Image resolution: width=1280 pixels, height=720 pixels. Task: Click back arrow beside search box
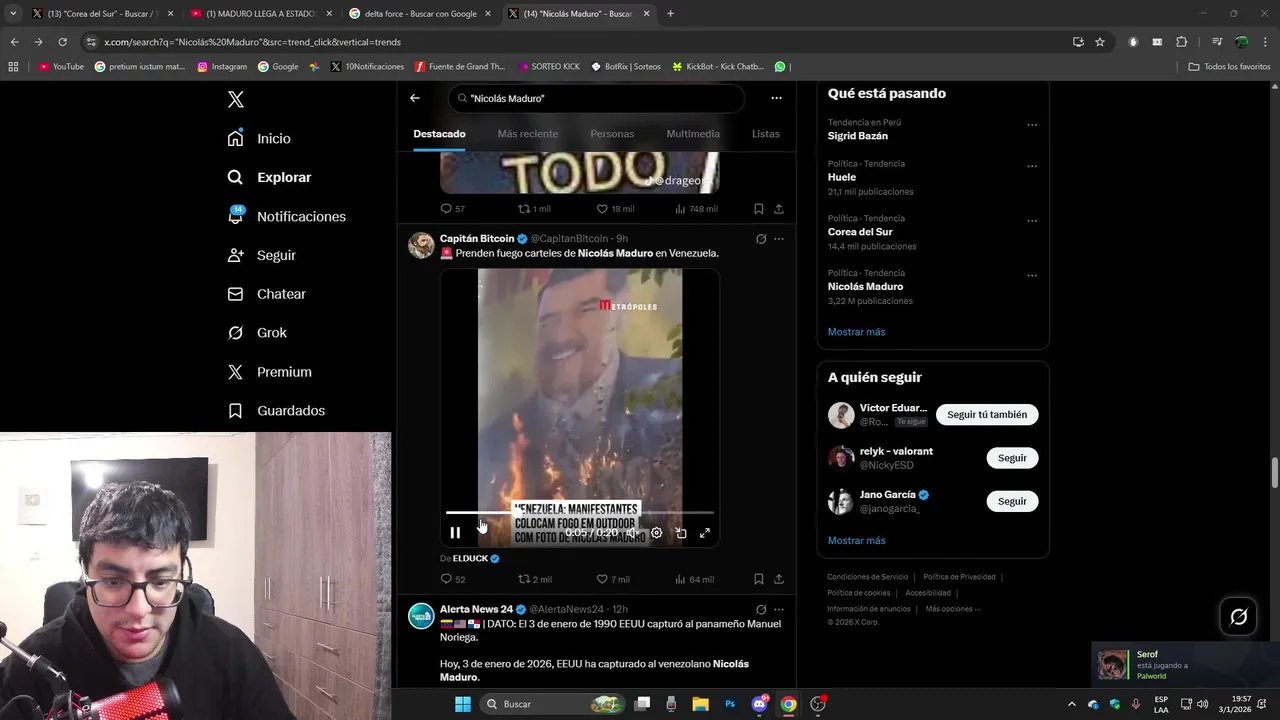415,98
